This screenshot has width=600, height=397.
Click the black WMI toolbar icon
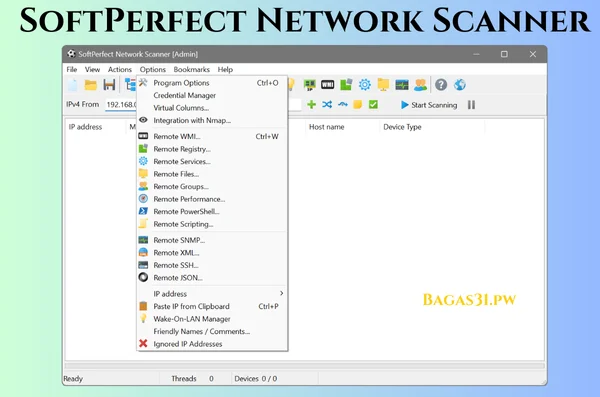[x=328, y=85]
